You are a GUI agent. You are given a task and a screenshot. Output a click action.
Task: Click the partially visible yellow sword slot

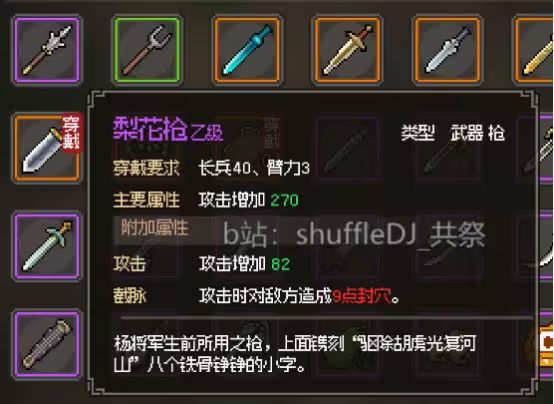coord(534,50)
